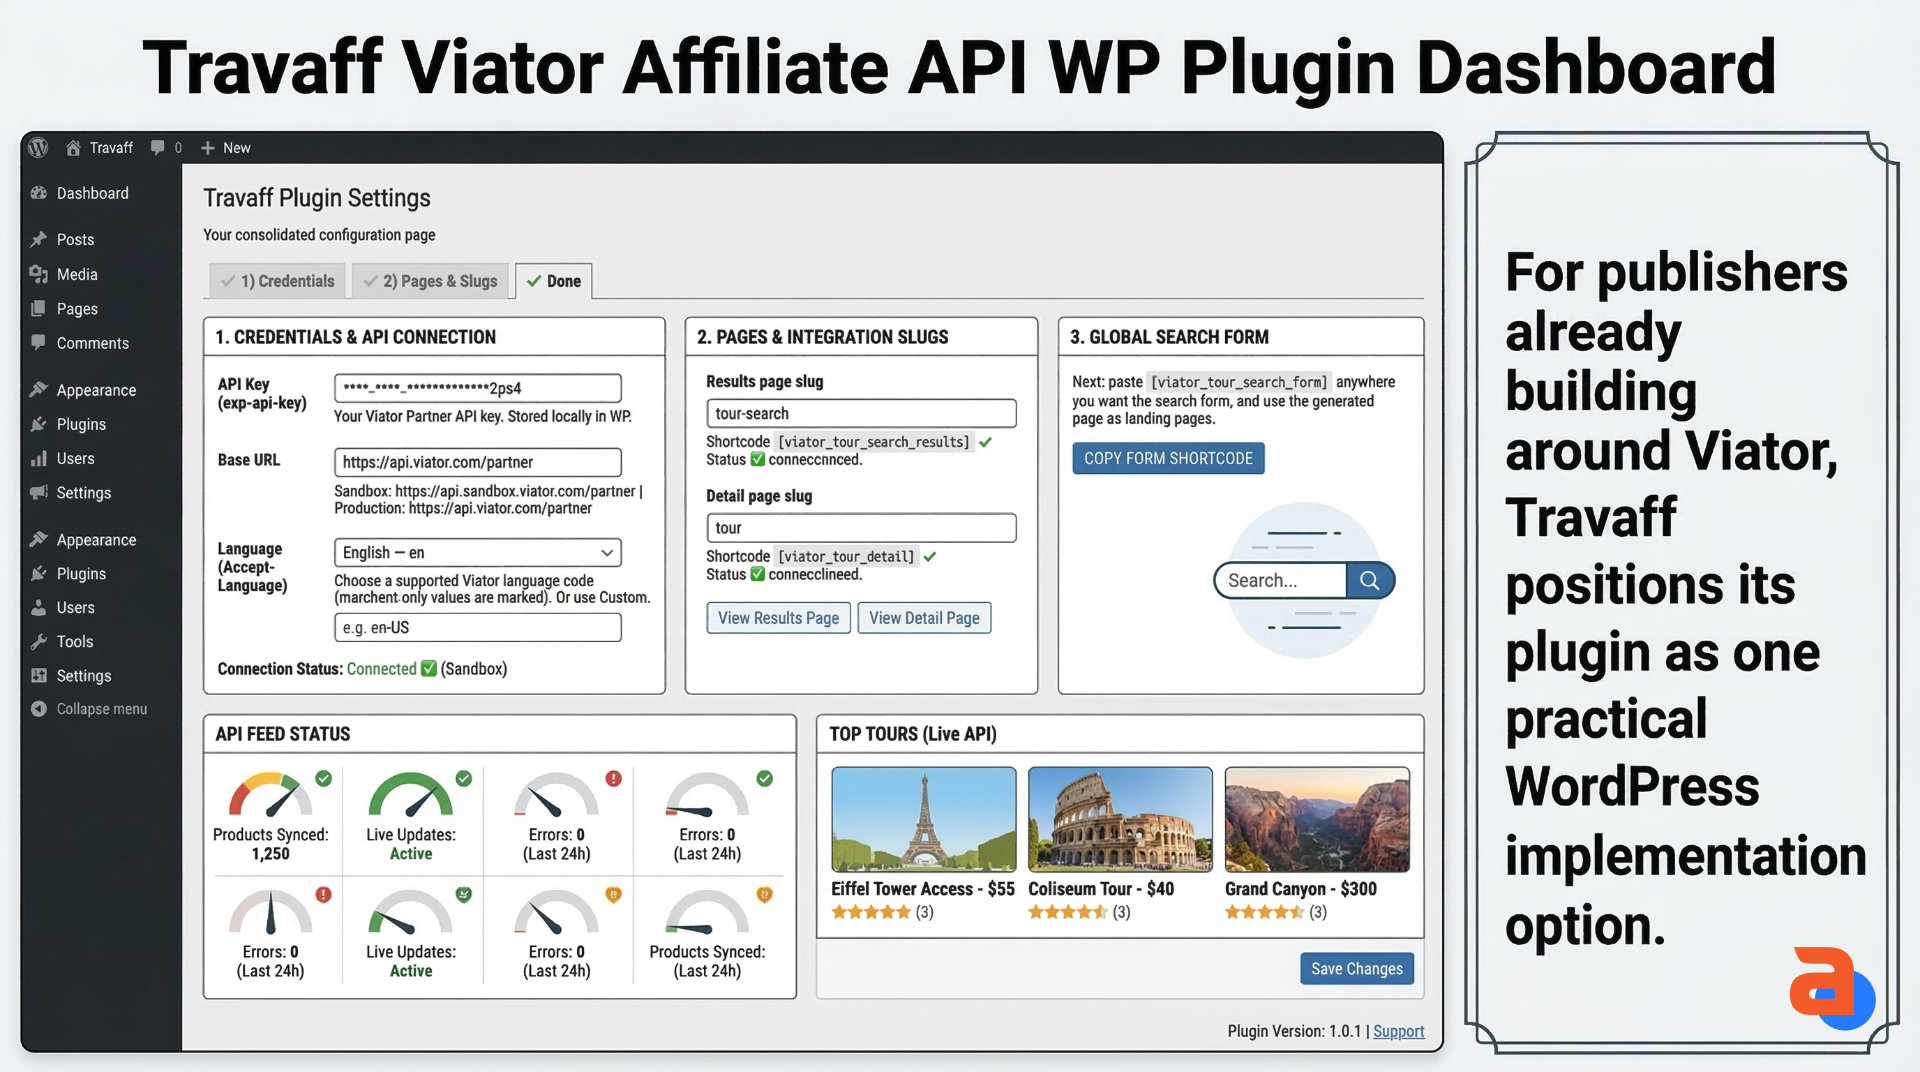Open Comments via the speech bubble icon
The height and width of the screenshot is (1072, 1920).
pyautogui.click(x=37, y=343)
